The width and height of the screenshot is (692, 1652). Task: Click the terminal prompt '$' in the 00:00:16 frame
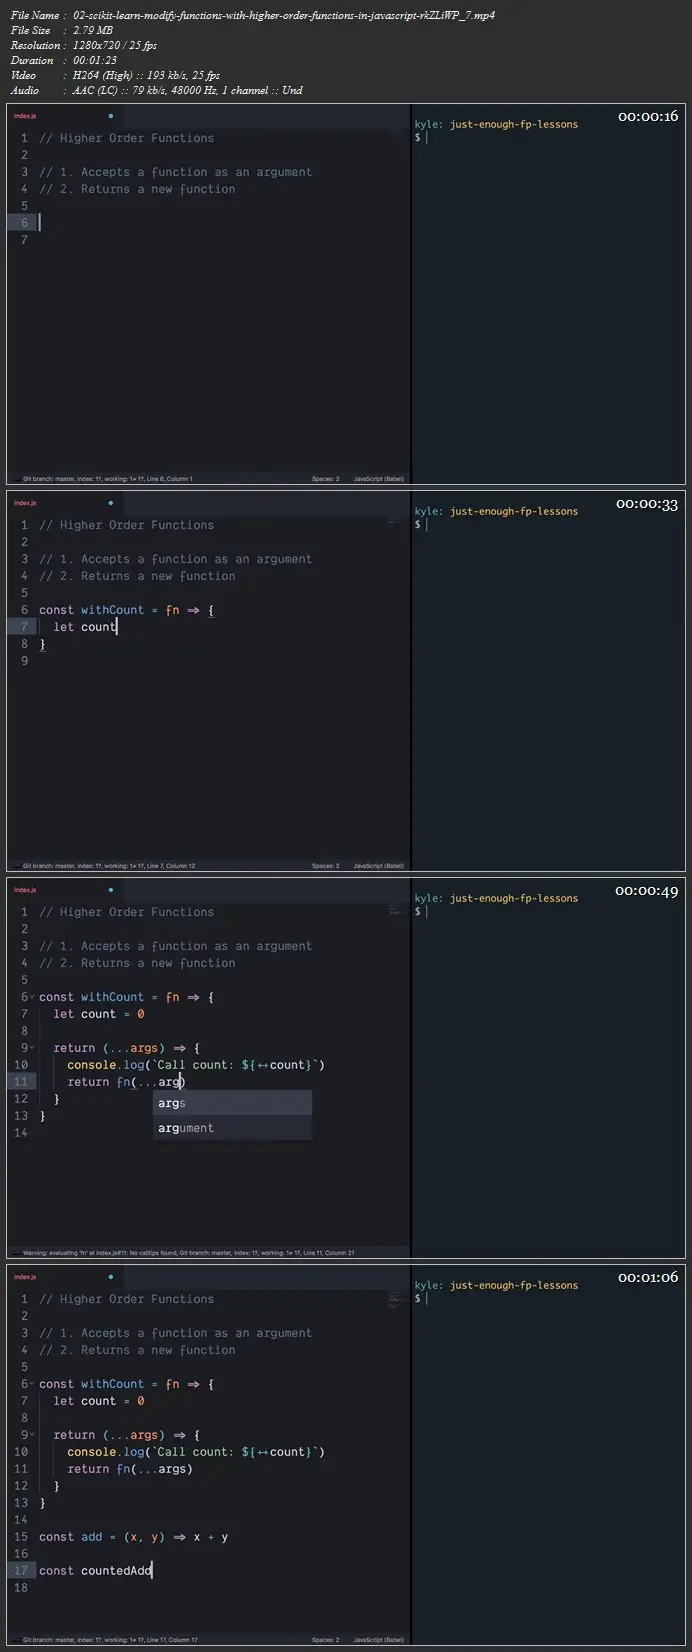pos(418,137)
